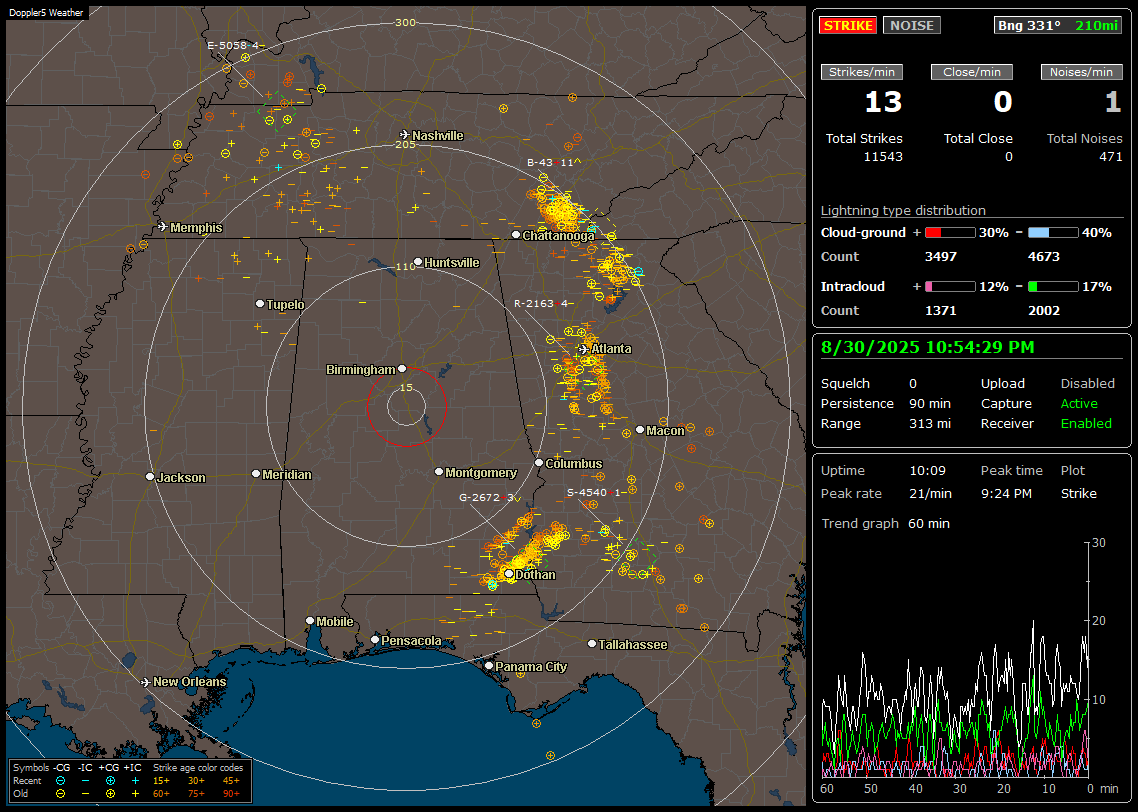1138x812 pixels.
Task: Click storm label G-2672-3
Action: (x=490, y=497)
